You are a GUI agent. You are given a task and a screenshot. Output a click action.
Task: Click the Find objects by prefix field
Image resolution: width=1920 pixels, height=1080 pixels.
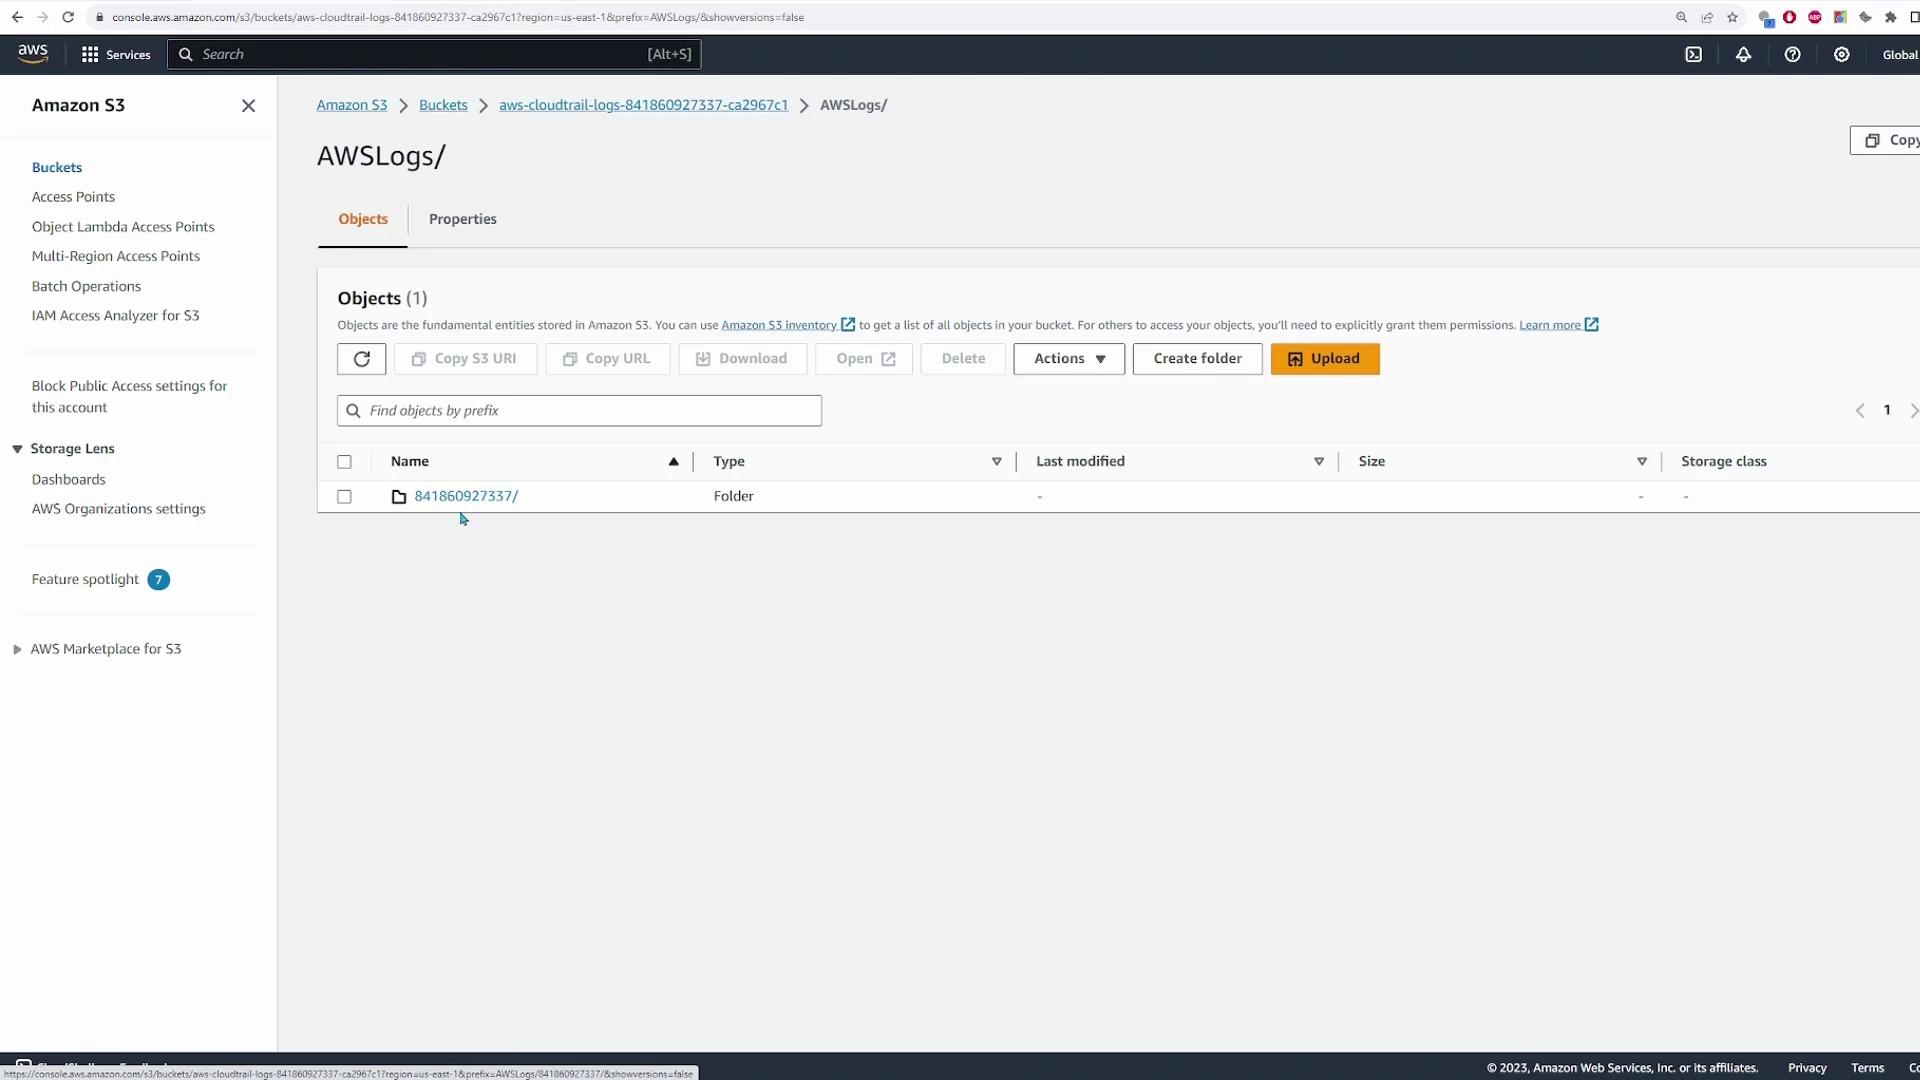pos(580,411)
